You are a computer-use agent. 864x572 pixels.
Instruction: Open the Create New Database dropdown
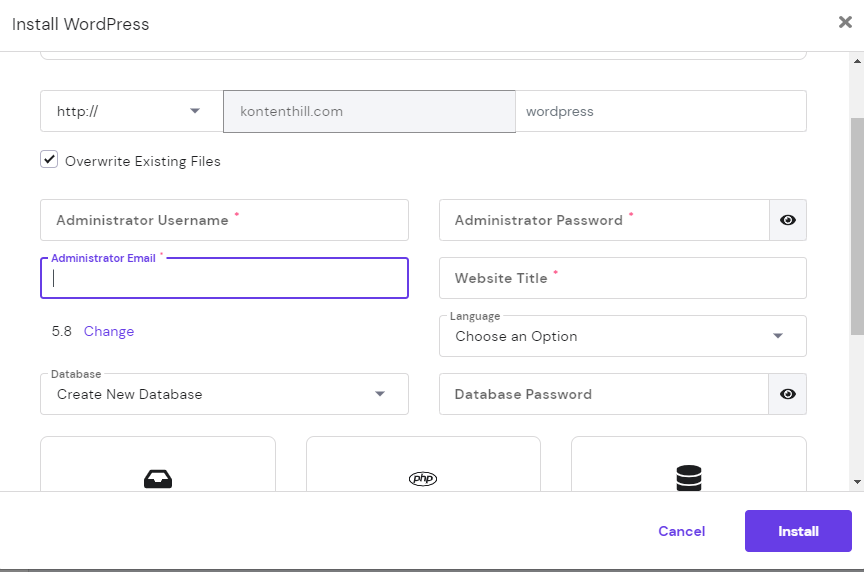[x=224, y=394]
